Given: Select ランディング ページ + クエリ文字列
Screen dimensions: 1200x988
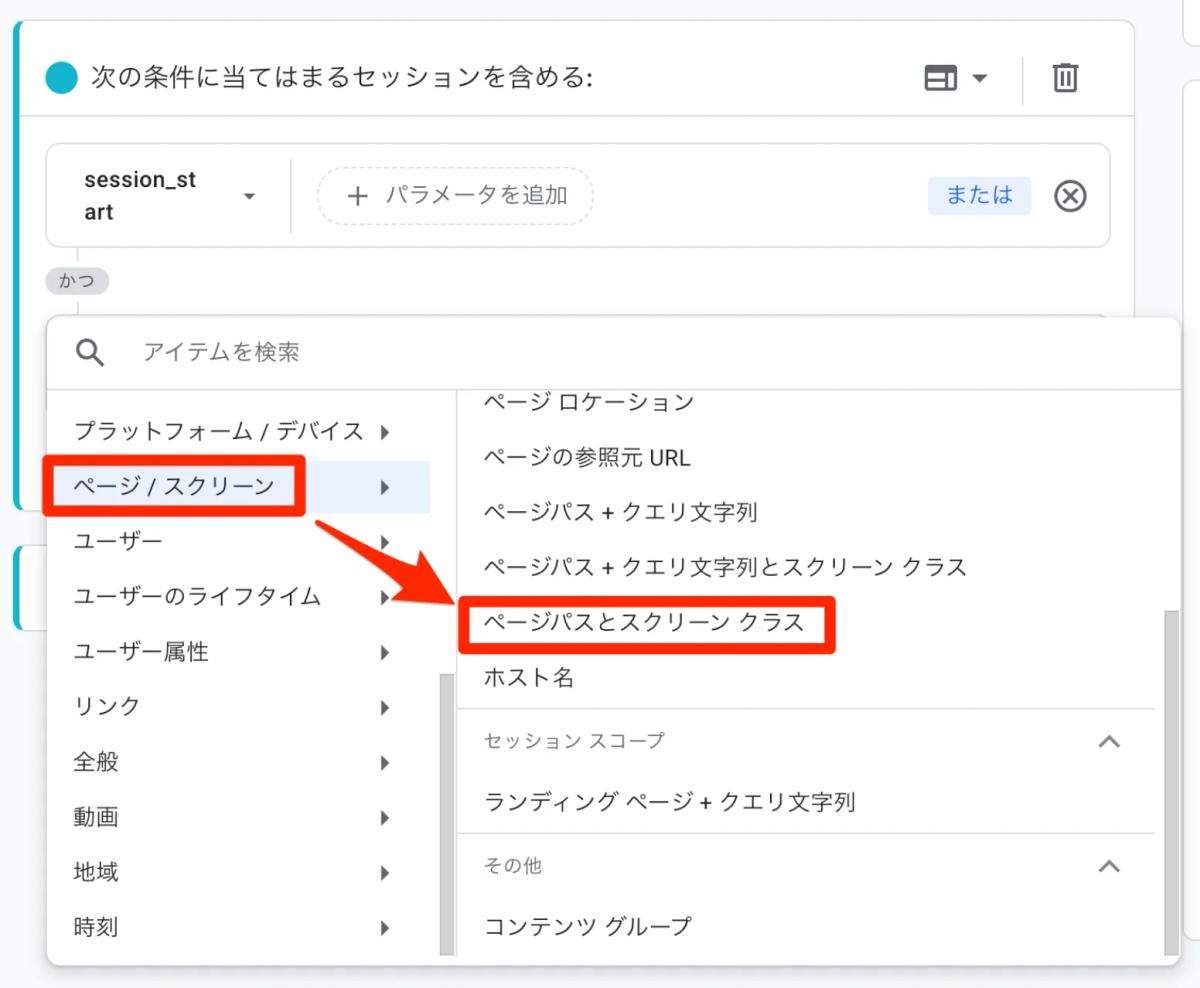Looking at the screenshot, I should [670, 802].
